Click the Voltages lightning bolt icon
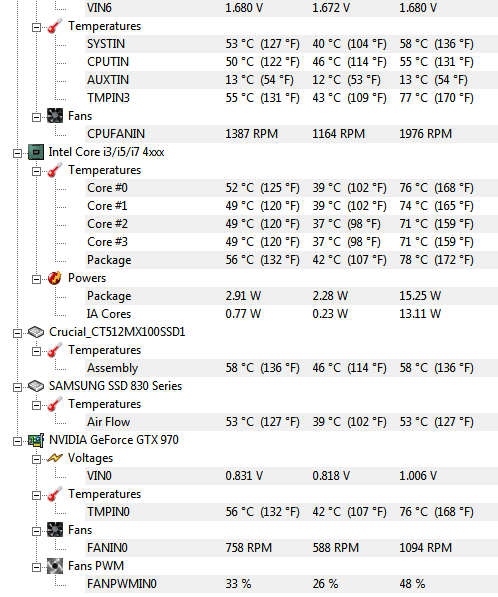The width and height of the screenshot is (498, 597). point(55,458)
